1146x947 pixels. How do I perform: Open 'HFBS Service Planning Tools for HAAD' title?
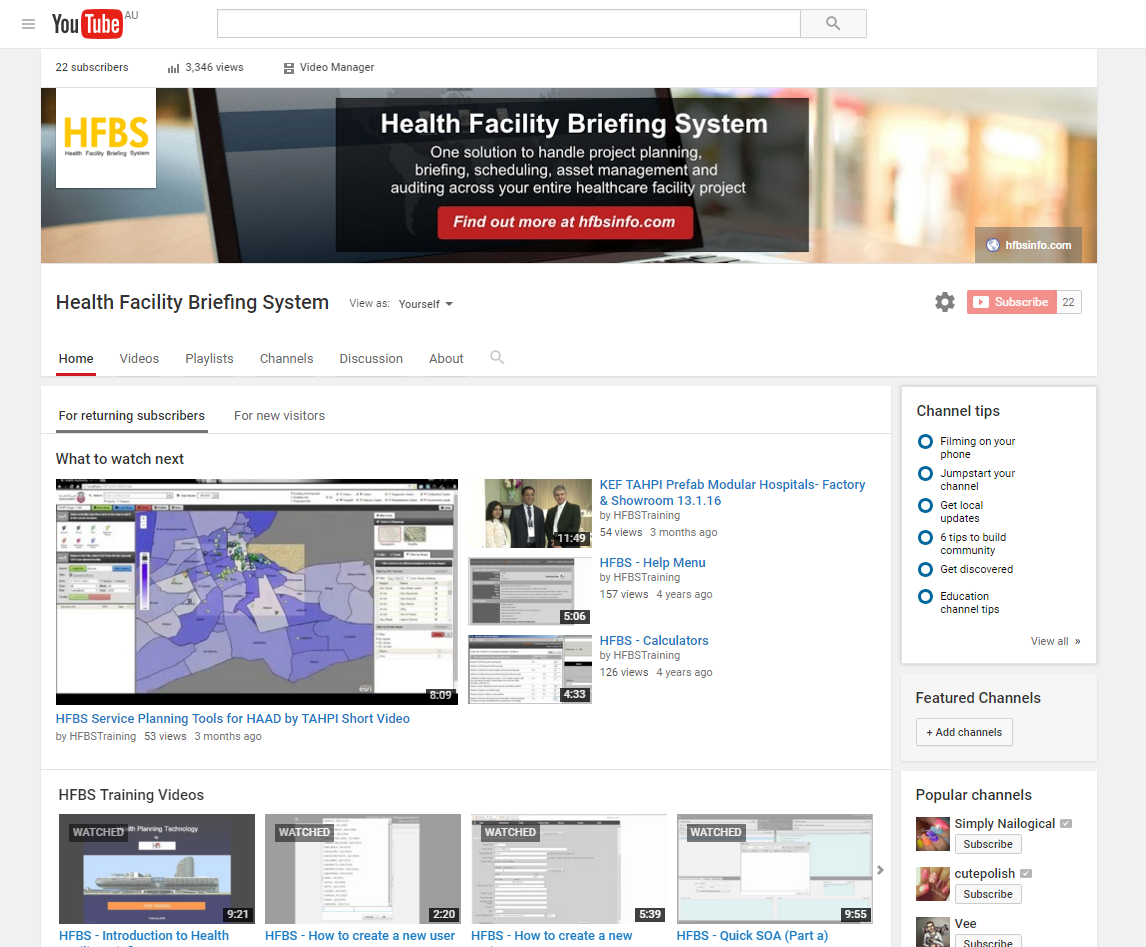click(x=232, y=719)
